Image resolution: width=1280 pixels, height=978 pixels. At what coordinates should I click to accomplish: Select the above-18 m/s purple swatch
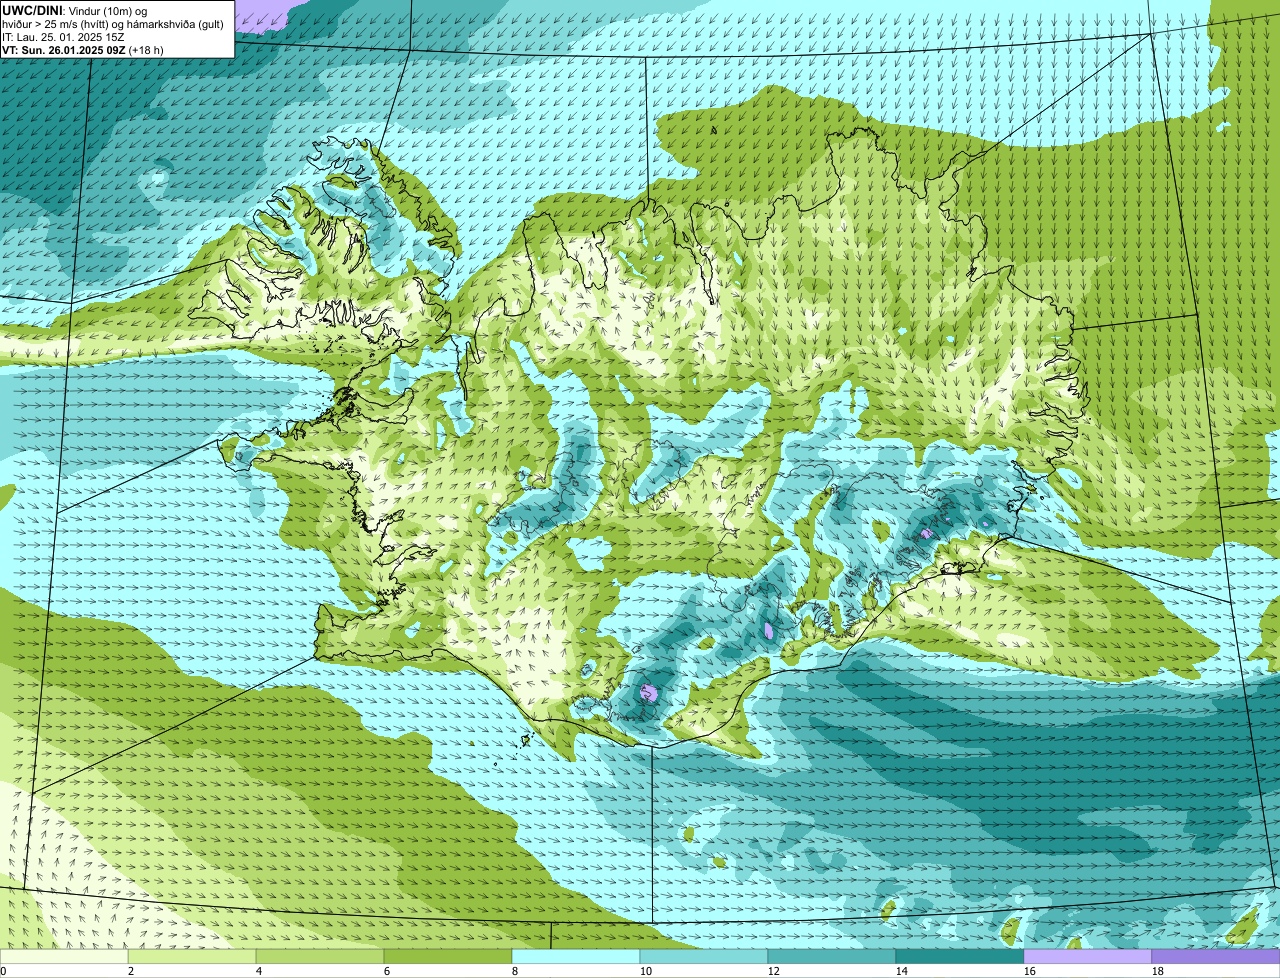click(1216, 956)
